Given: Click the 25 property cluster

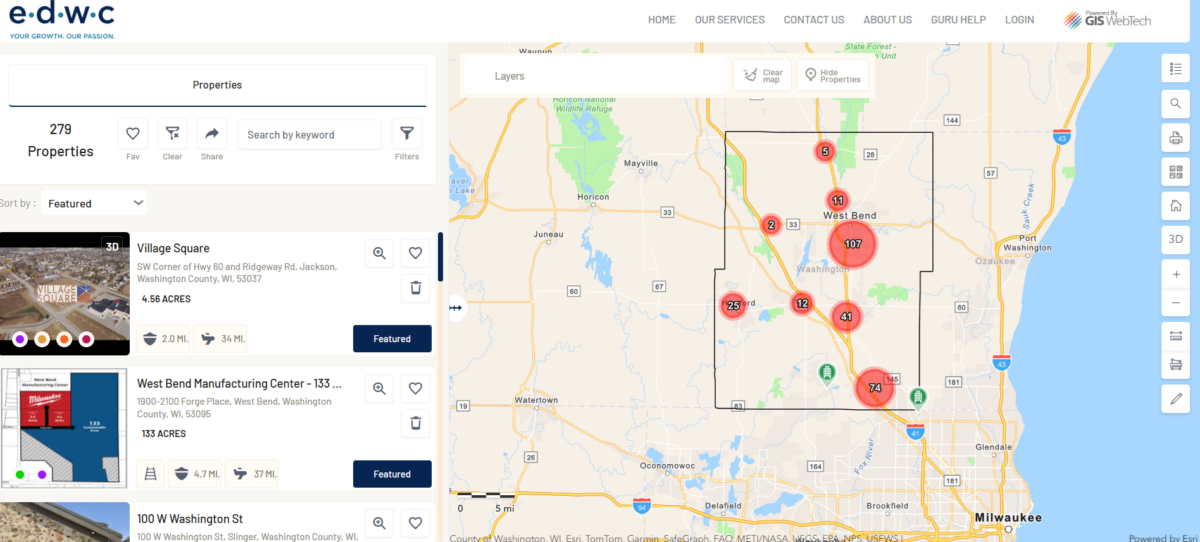Looking at the screenshot, I should pyautogui.click(x=733, y=306).
